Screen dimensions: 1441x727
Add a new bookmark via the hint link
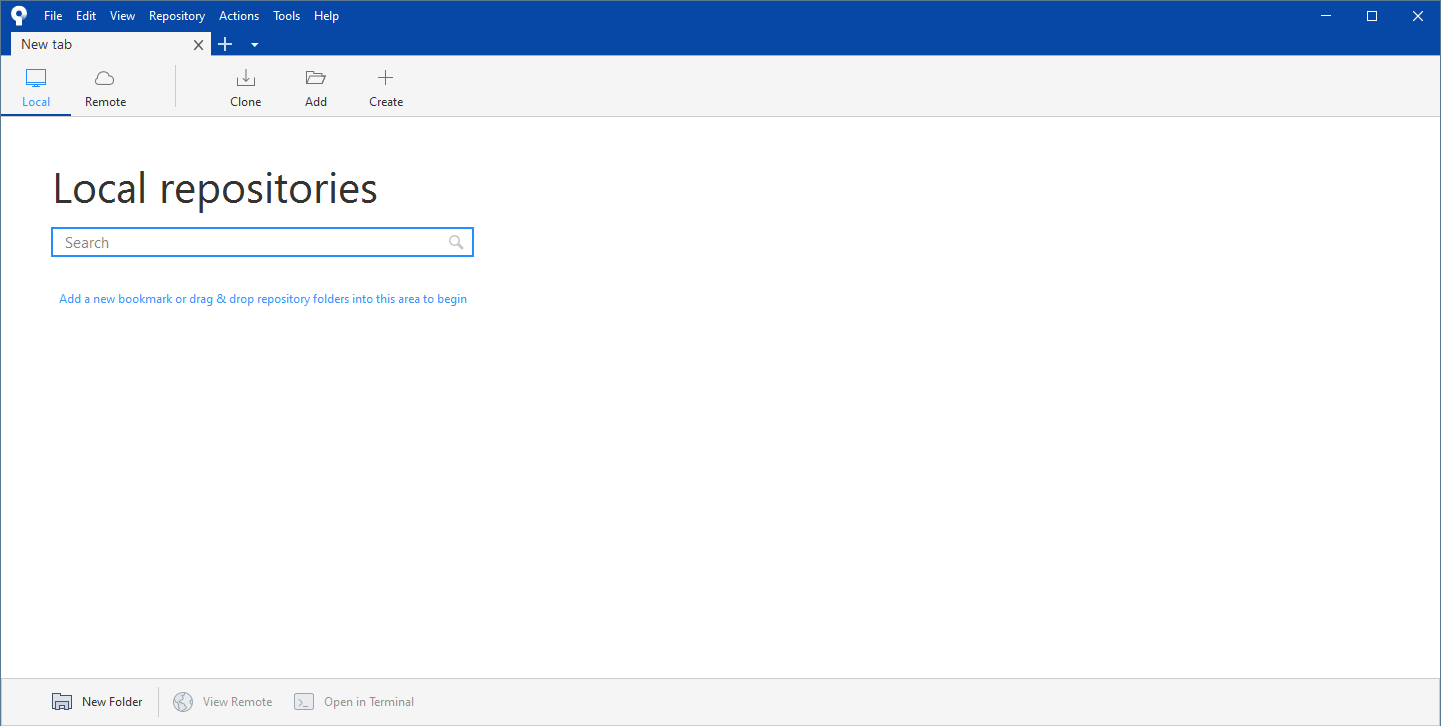coord(262,298)
